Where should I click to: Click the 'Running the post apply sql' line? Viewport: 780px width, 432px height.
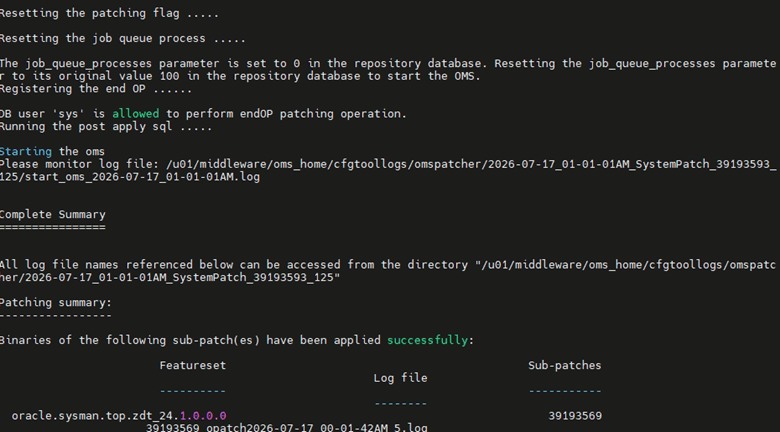coord(105,126)
